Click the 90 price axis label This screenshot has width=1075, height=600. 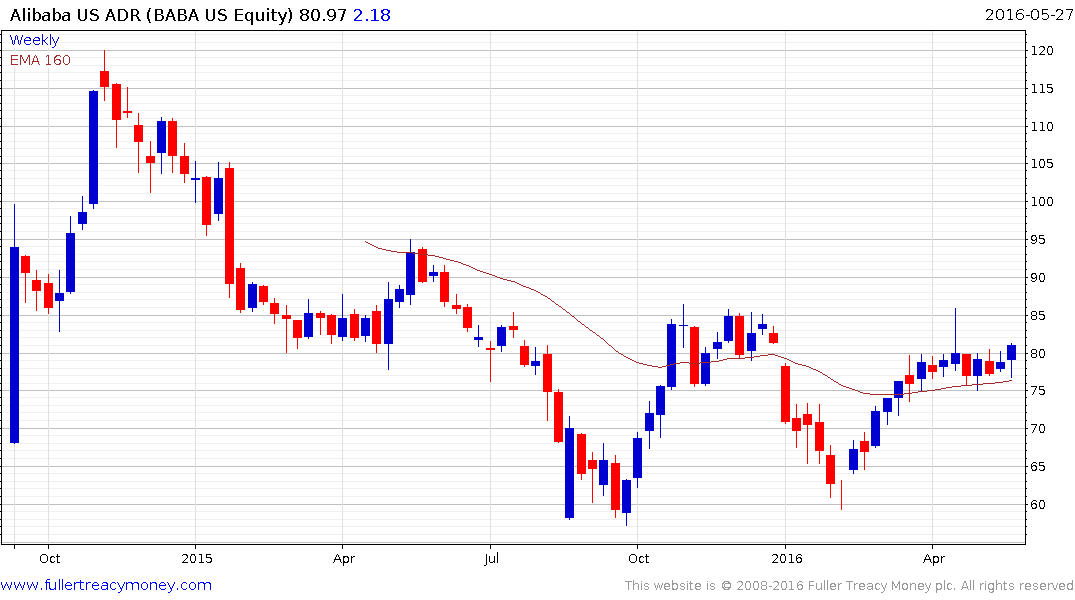(1038, 278)
